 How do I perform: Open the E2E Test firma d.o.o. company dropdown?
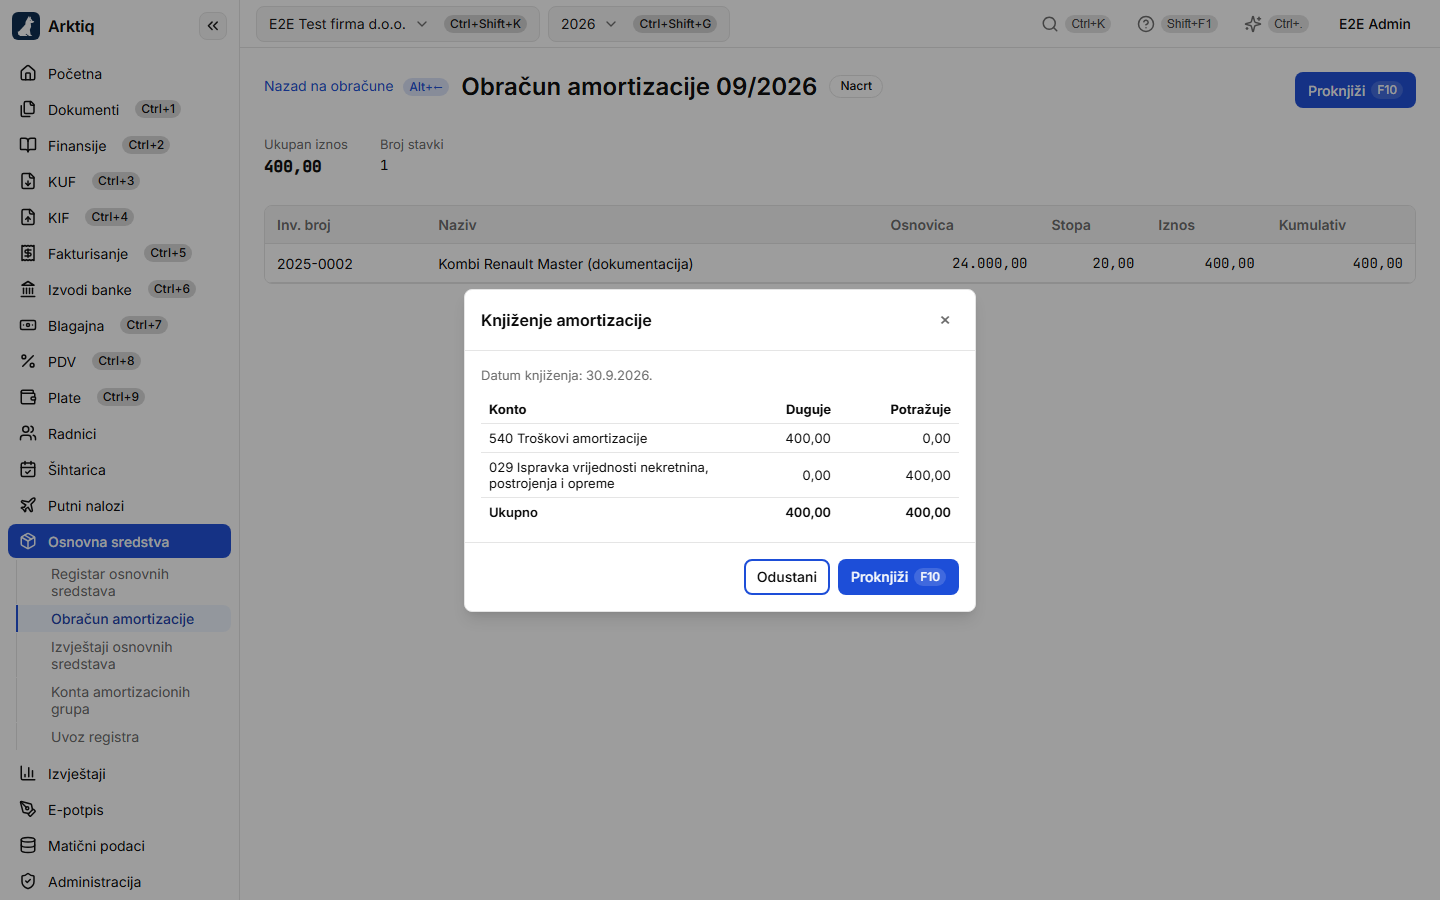tap(398, 24)
